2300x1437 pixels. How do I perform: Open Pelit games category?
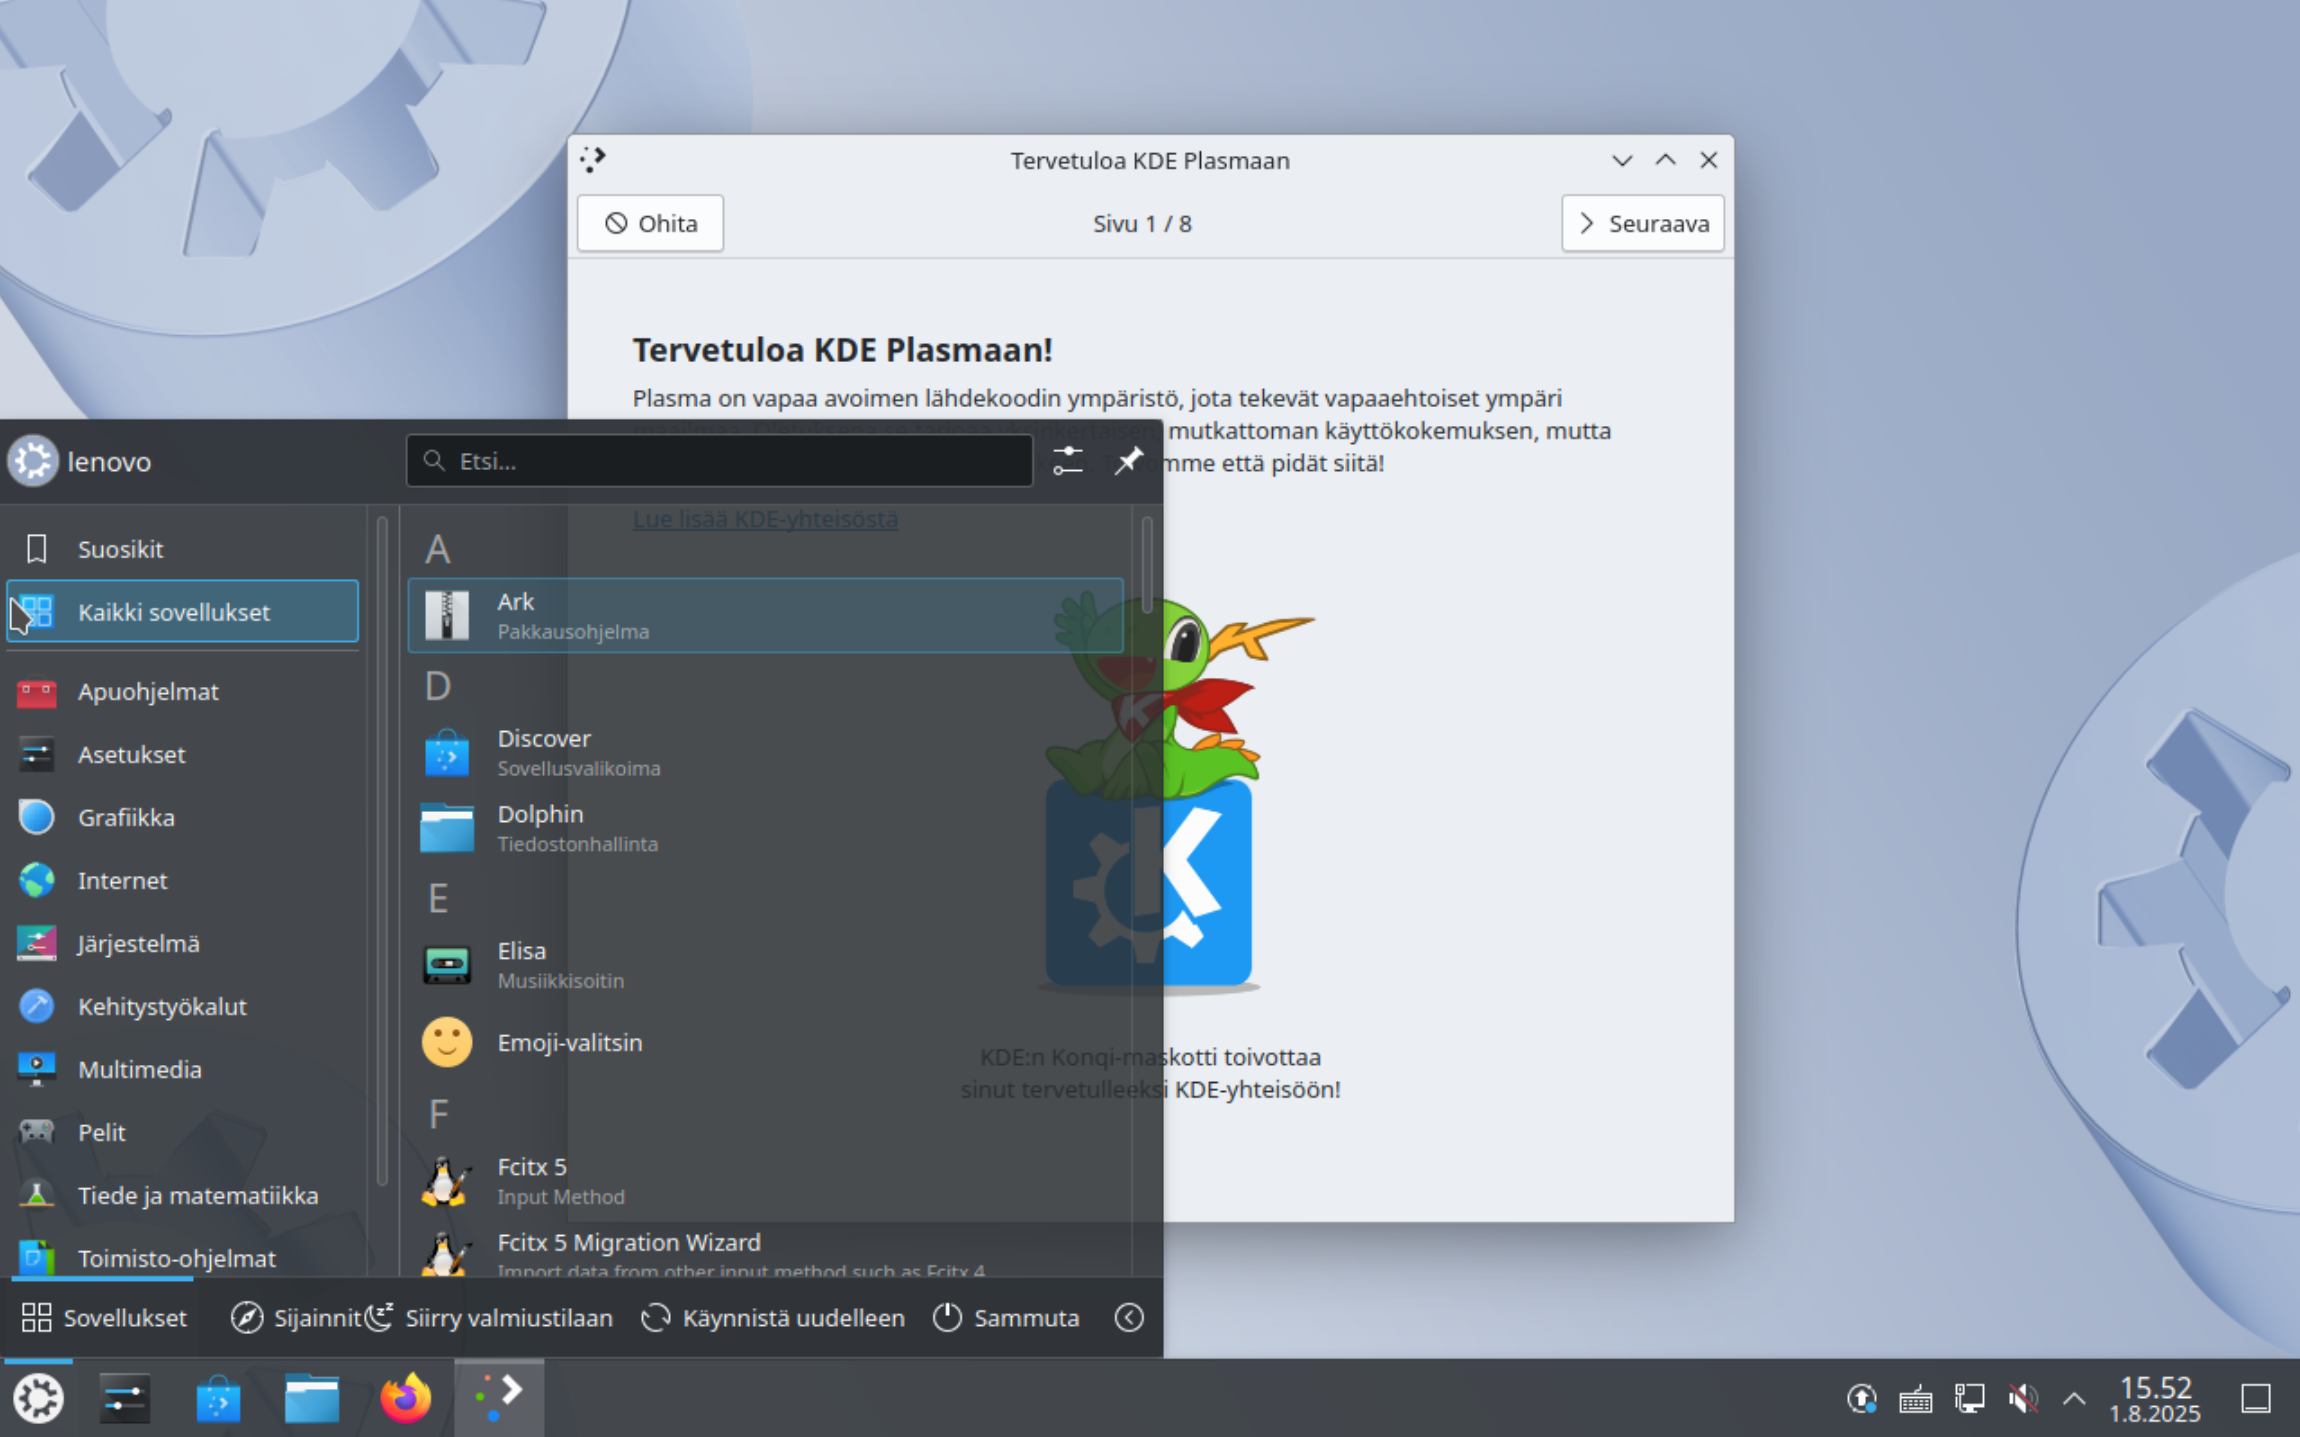click(x=182, y=1132)
